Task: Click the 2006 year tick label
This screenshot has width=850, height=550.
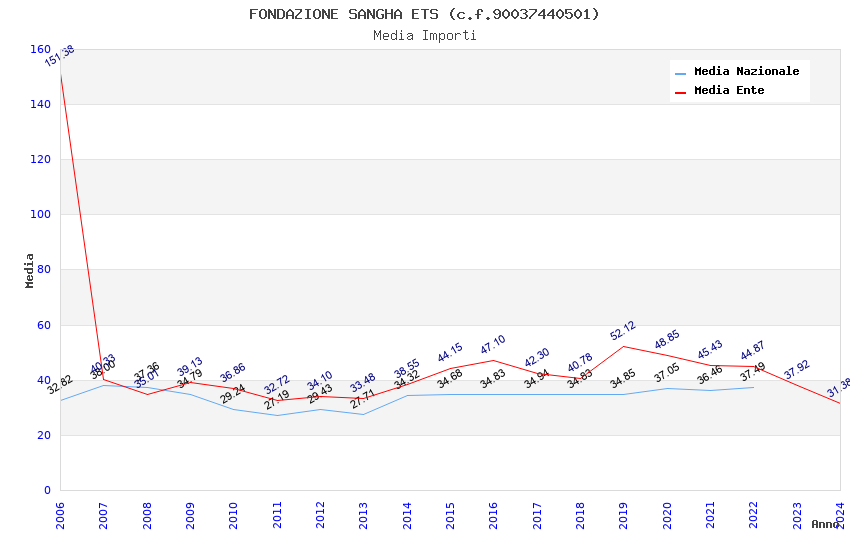Action: coord(60,515)
